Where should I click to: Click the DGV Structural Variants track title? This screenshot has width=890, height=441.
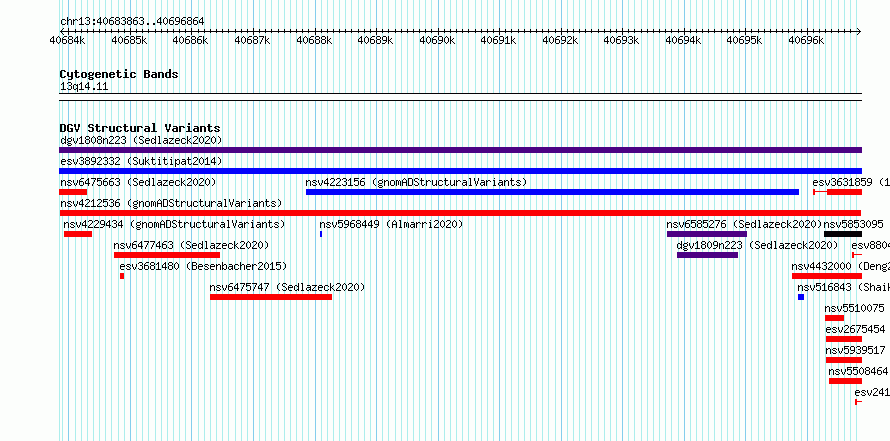(x=140, y=128)
